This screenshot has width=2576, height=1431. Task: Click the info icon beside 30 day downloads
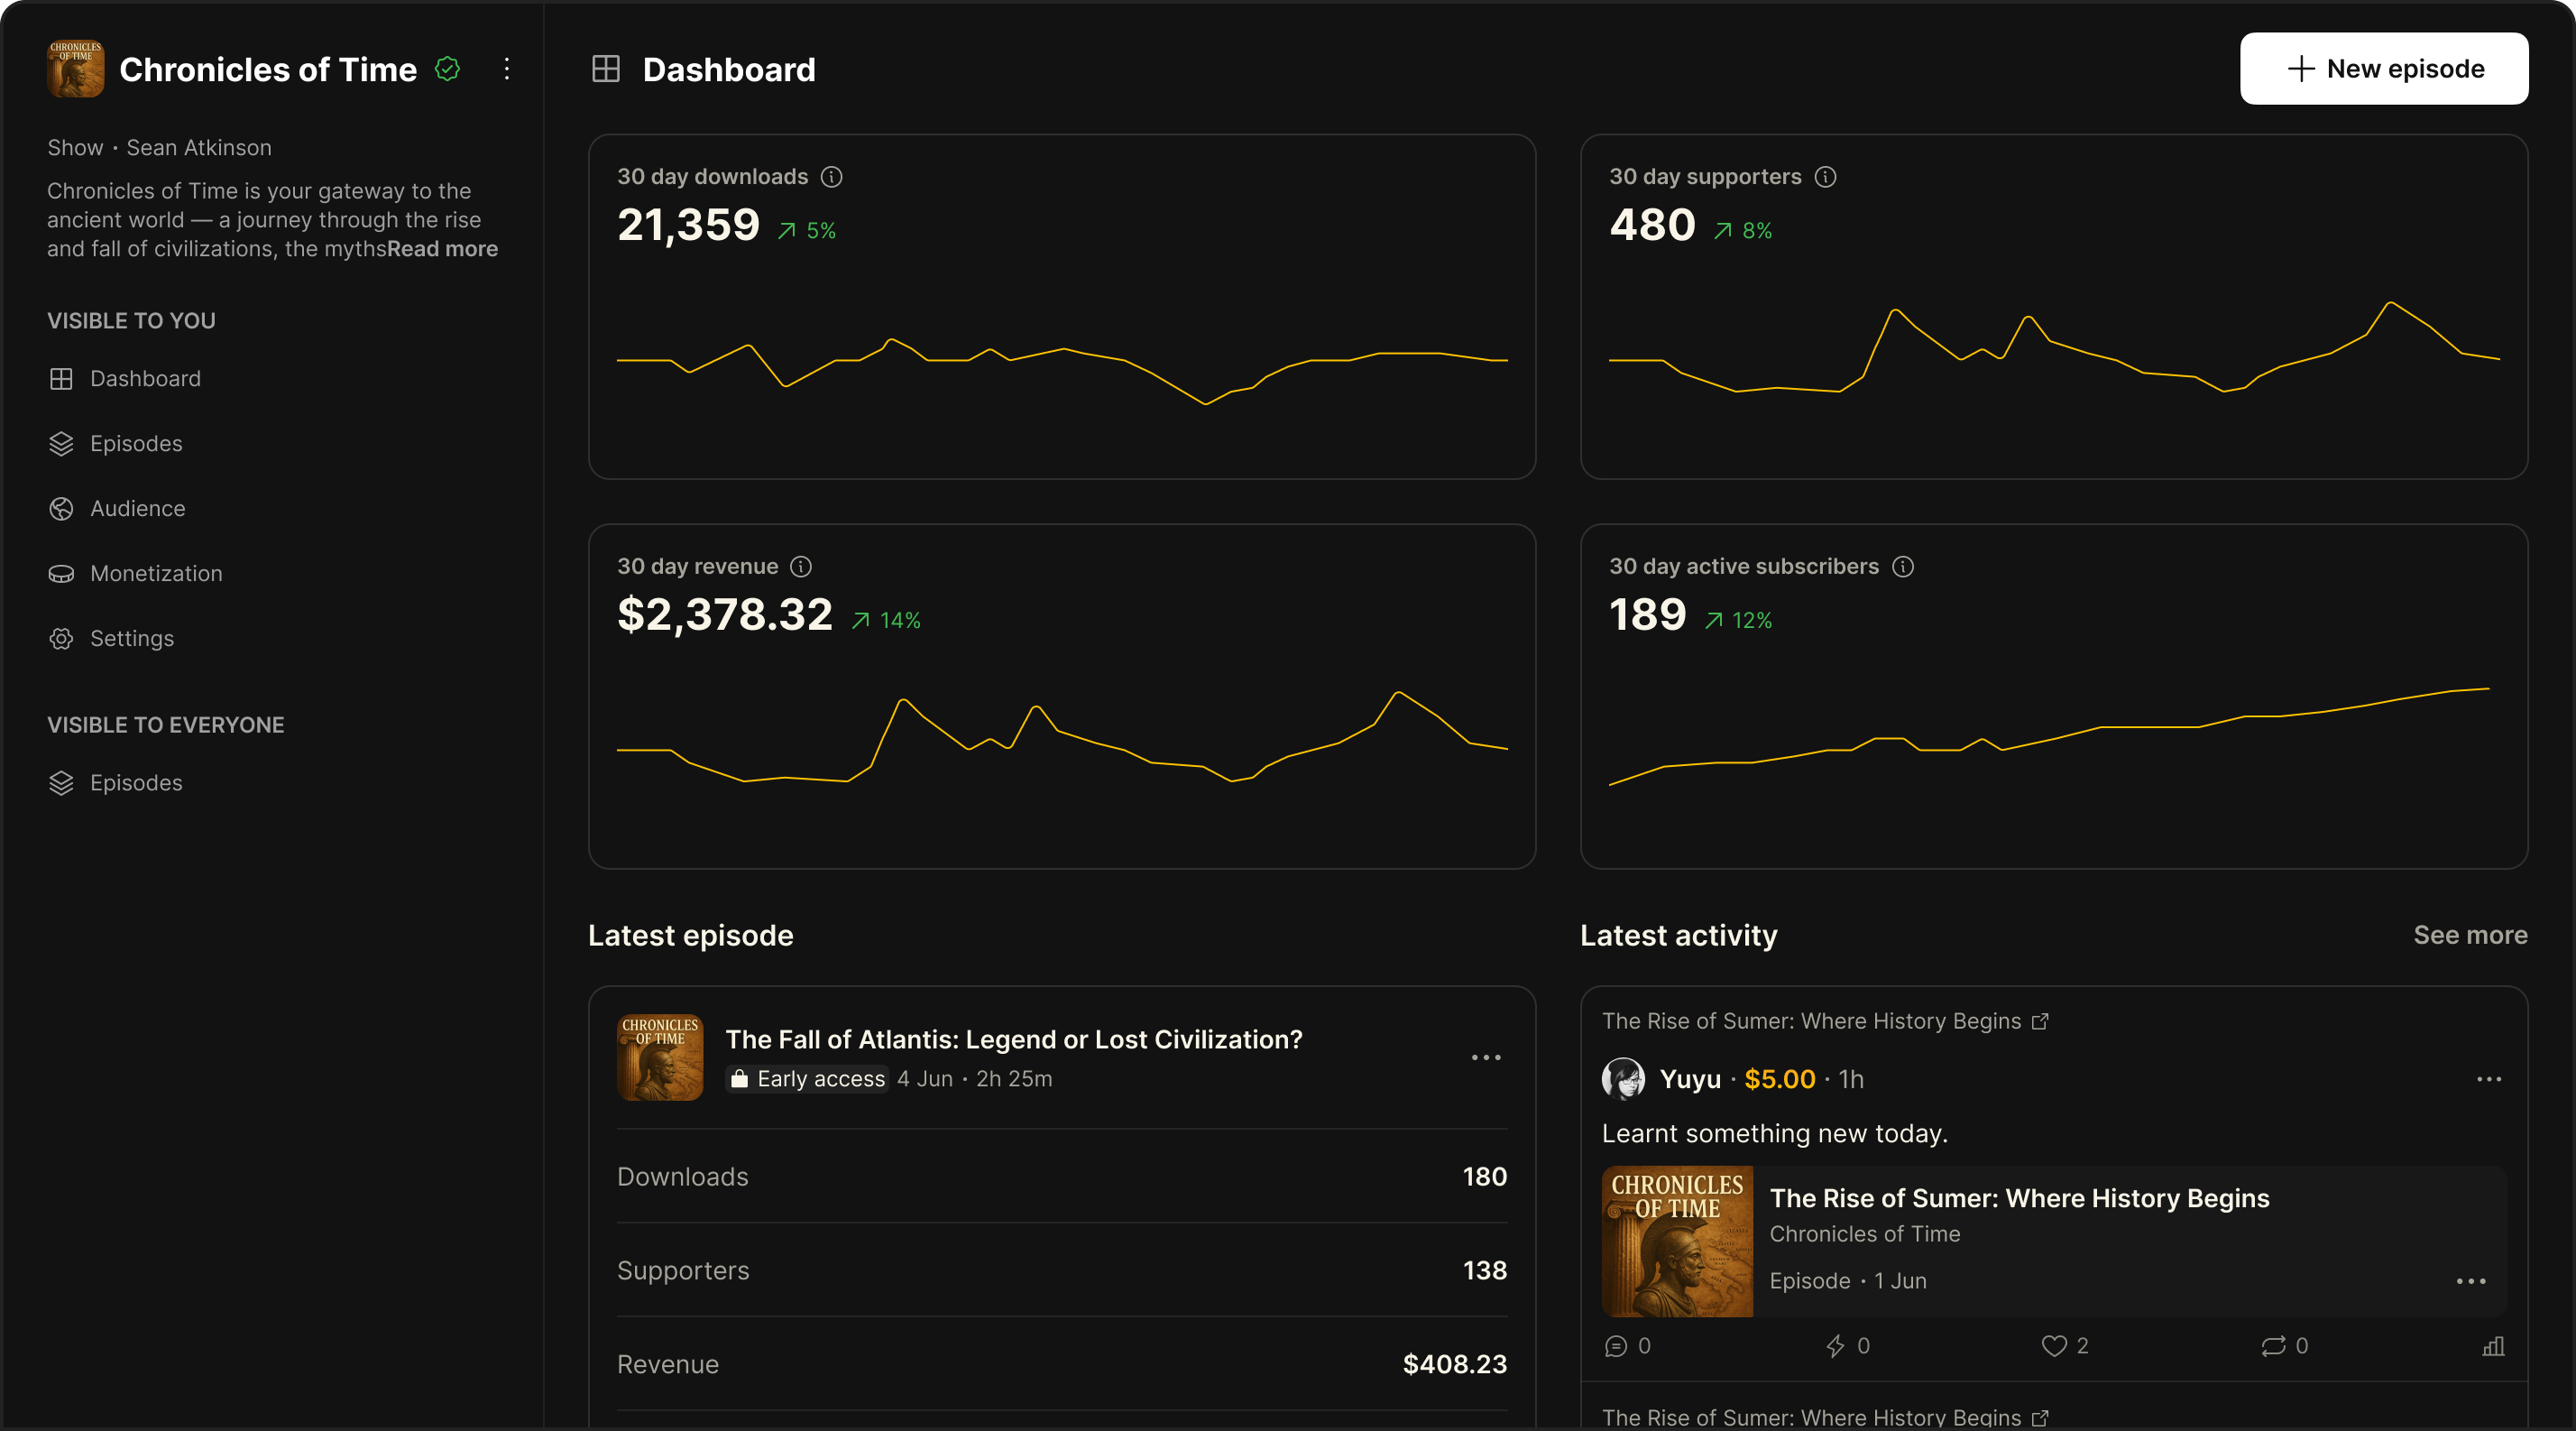point(831,177)
